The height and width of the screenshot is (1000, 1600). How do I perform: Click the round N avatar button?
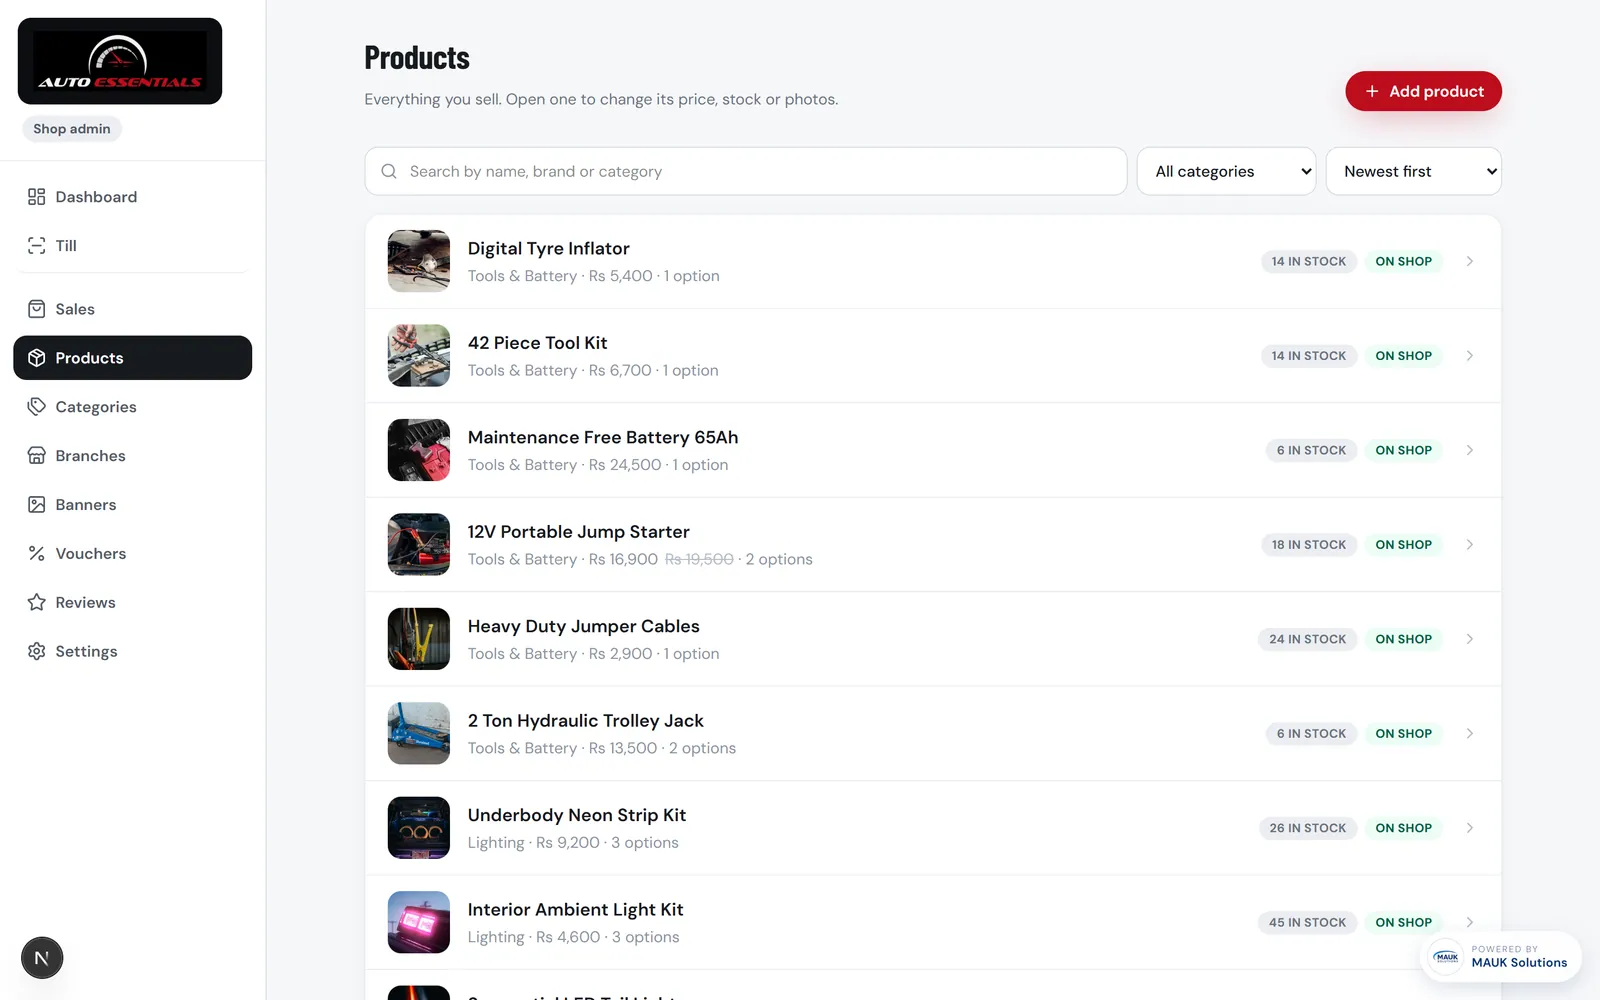tap(42, 958)
